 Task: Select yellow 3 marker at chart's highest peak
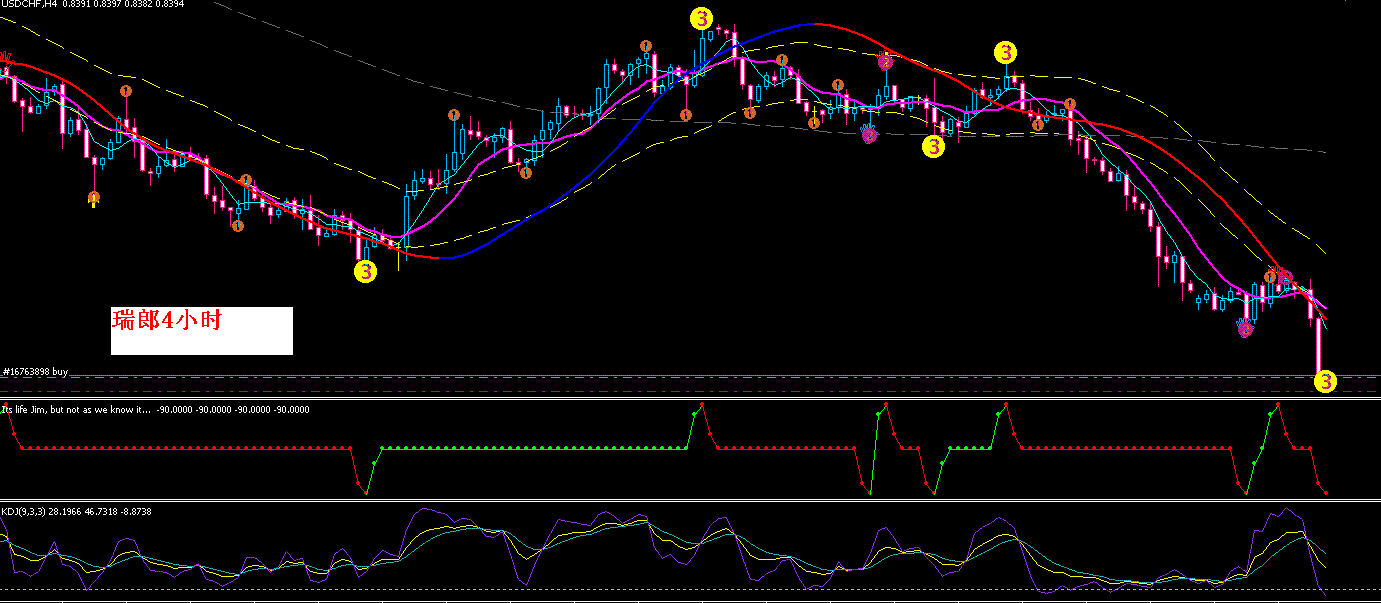(703, 17)
